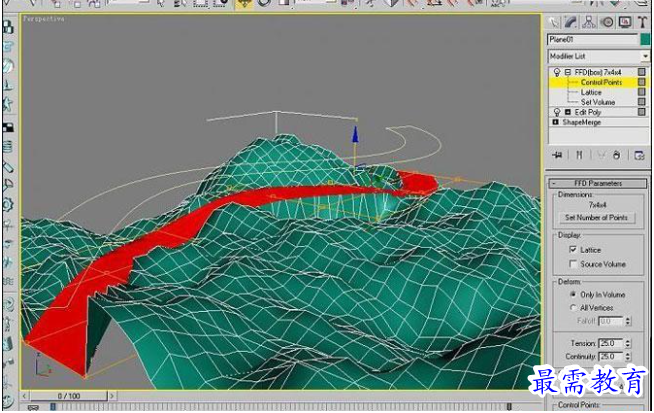Image resolution: width=654 pixels, height=413 pixels.
Task: Open the Display command panel tab
Action: coord(625,22)
